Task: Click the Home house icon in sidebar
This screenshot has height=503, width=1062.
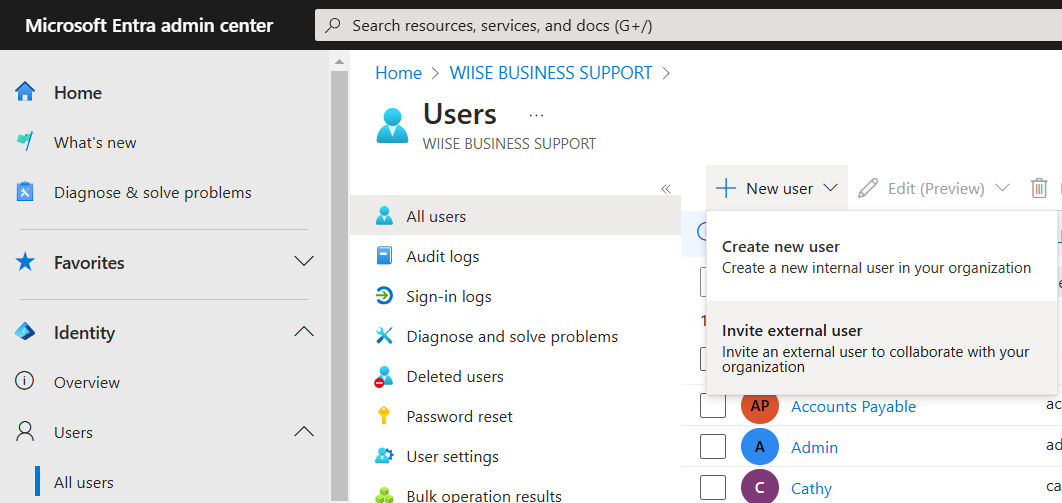Action: coord(25,92)
